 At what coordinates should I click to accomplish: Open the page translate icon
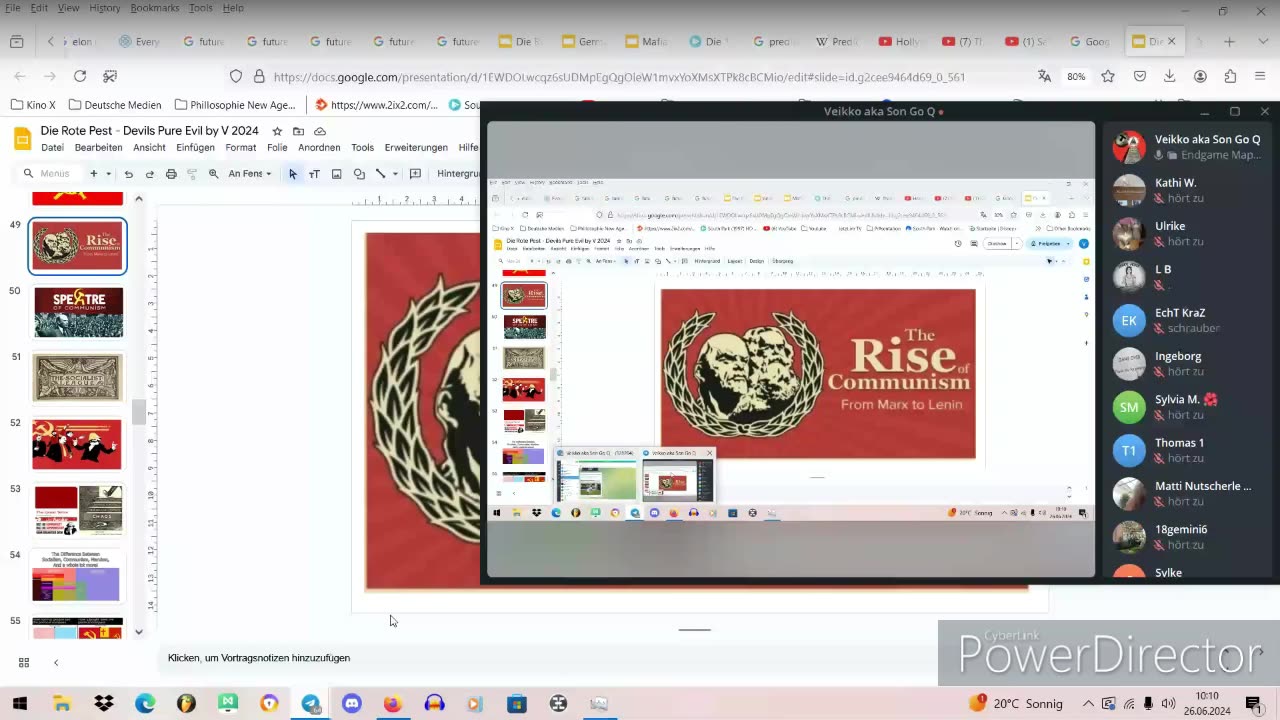[1045, 76]
